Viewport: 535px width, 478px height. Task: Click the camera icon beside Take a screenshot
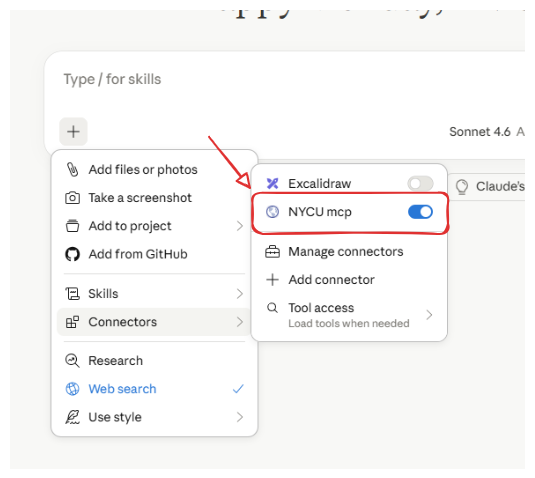72,198
